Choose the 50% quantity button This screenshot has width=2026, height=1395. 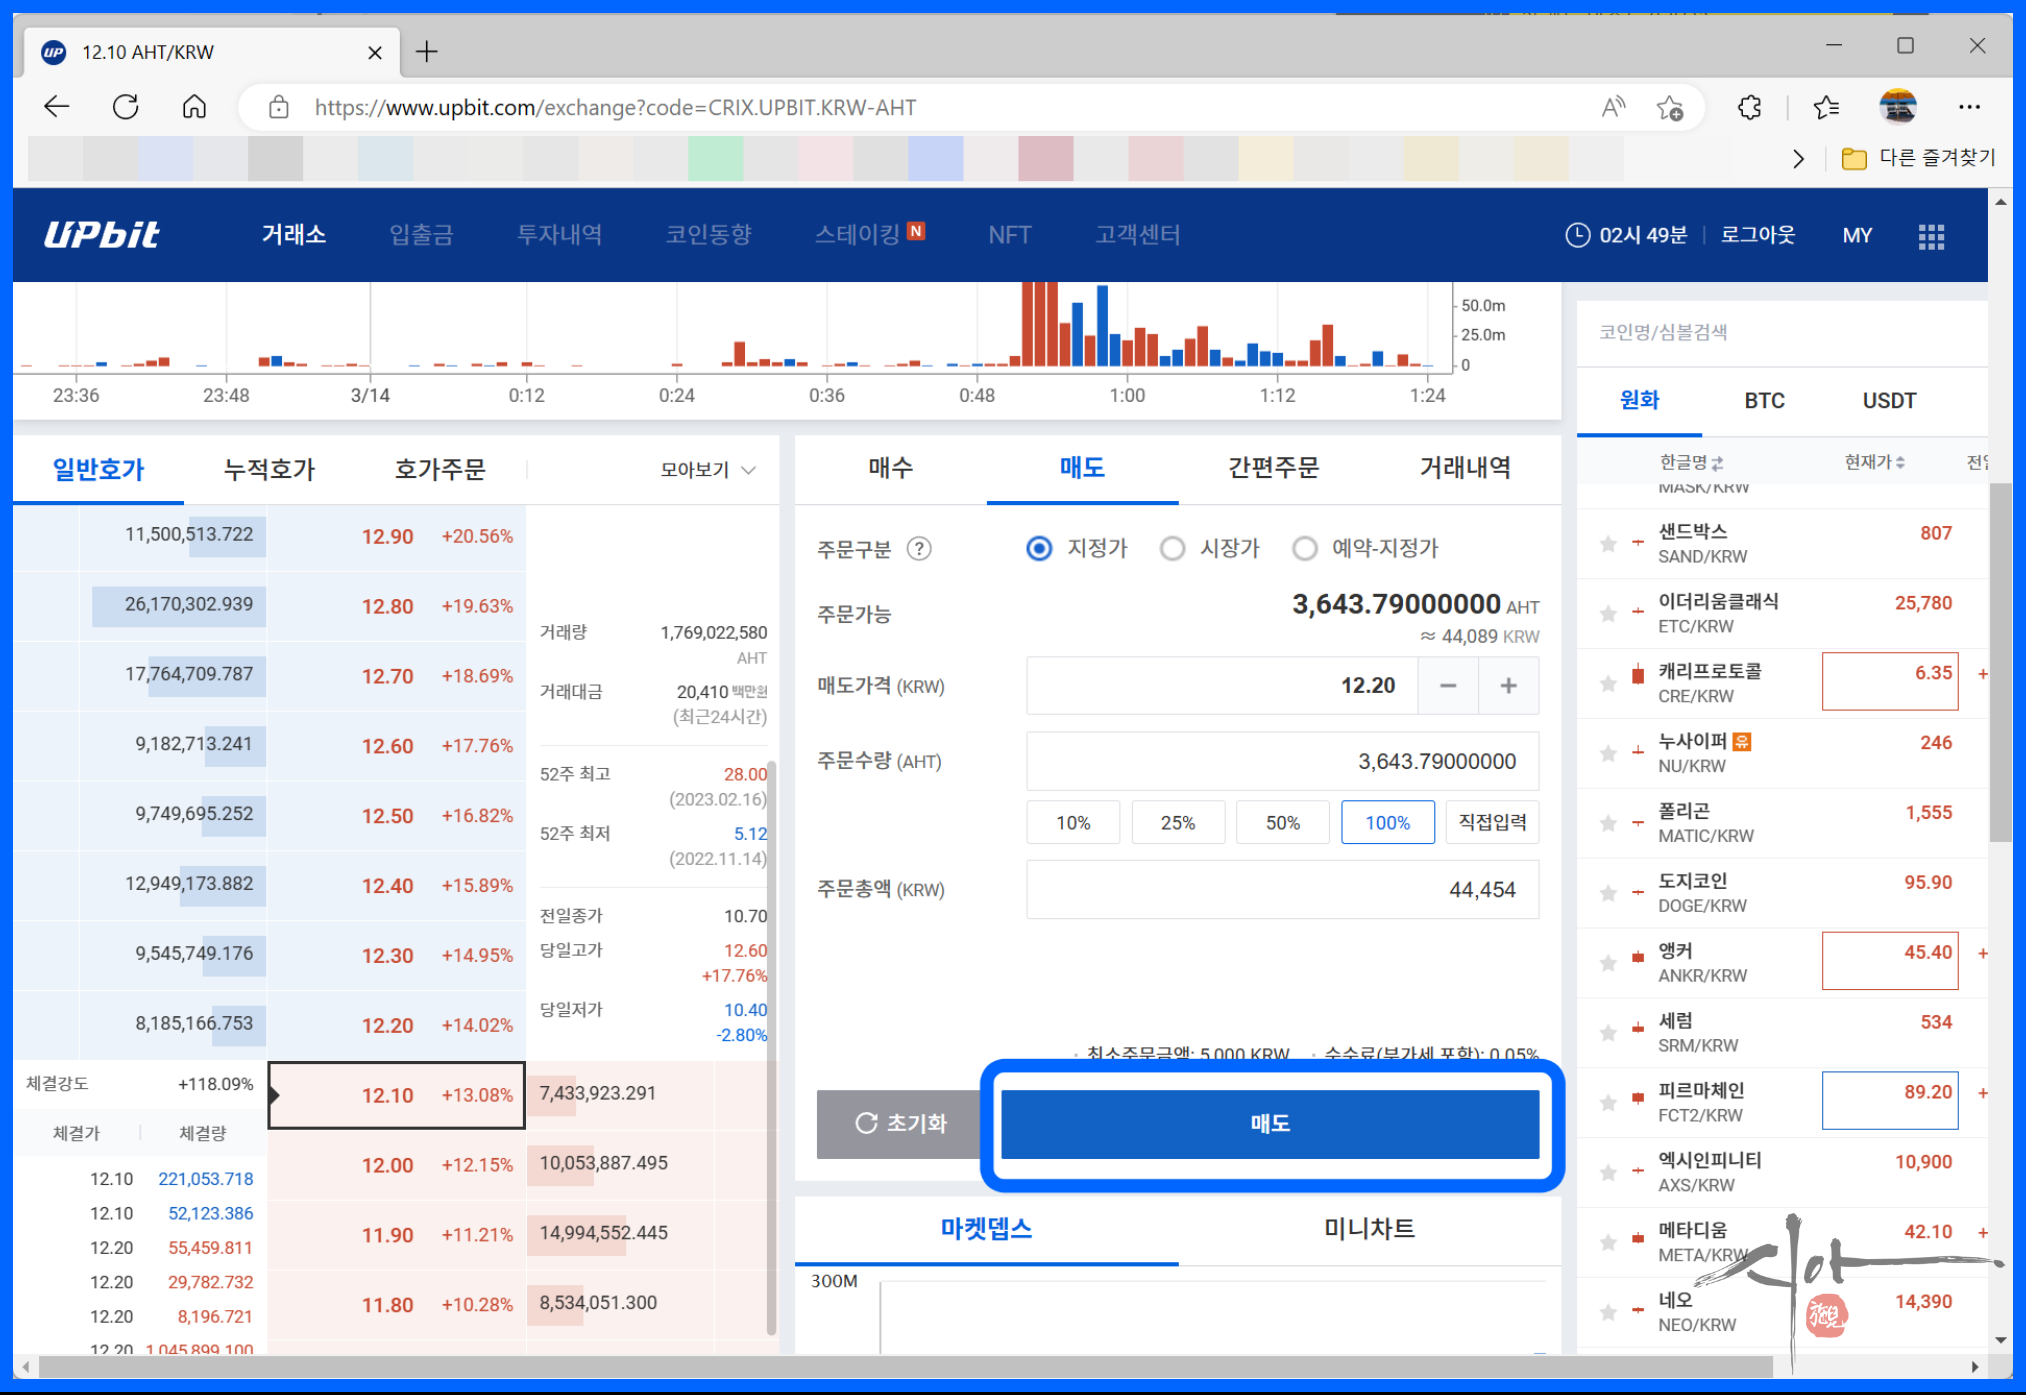(1282, 823)
